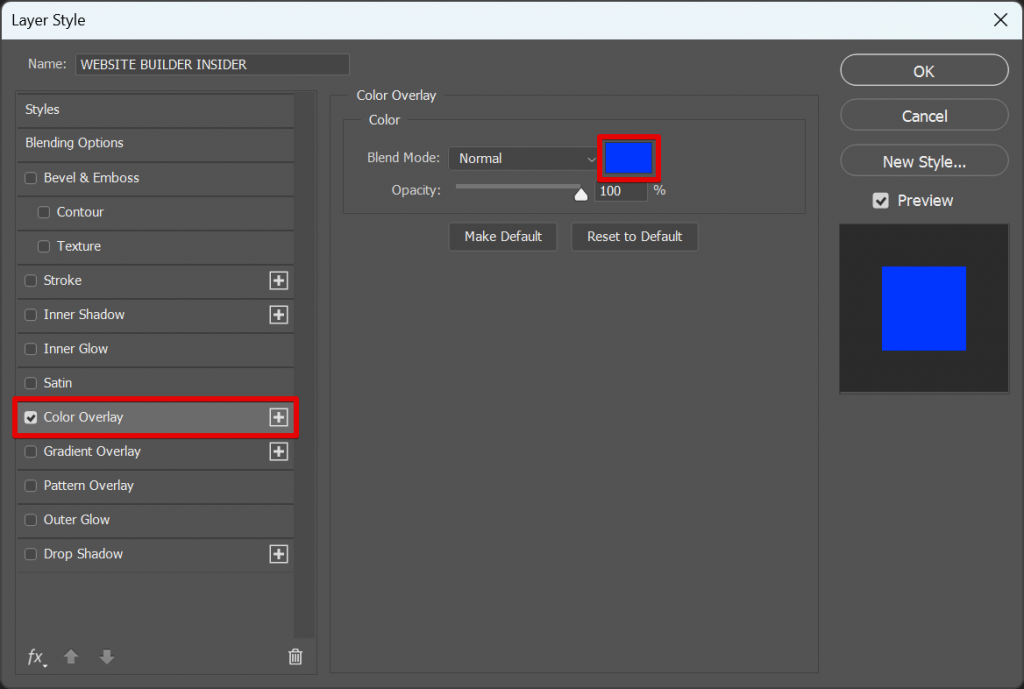Click the fx icon to add a new effect
The image size is (1024, 689).
(36, 657)
